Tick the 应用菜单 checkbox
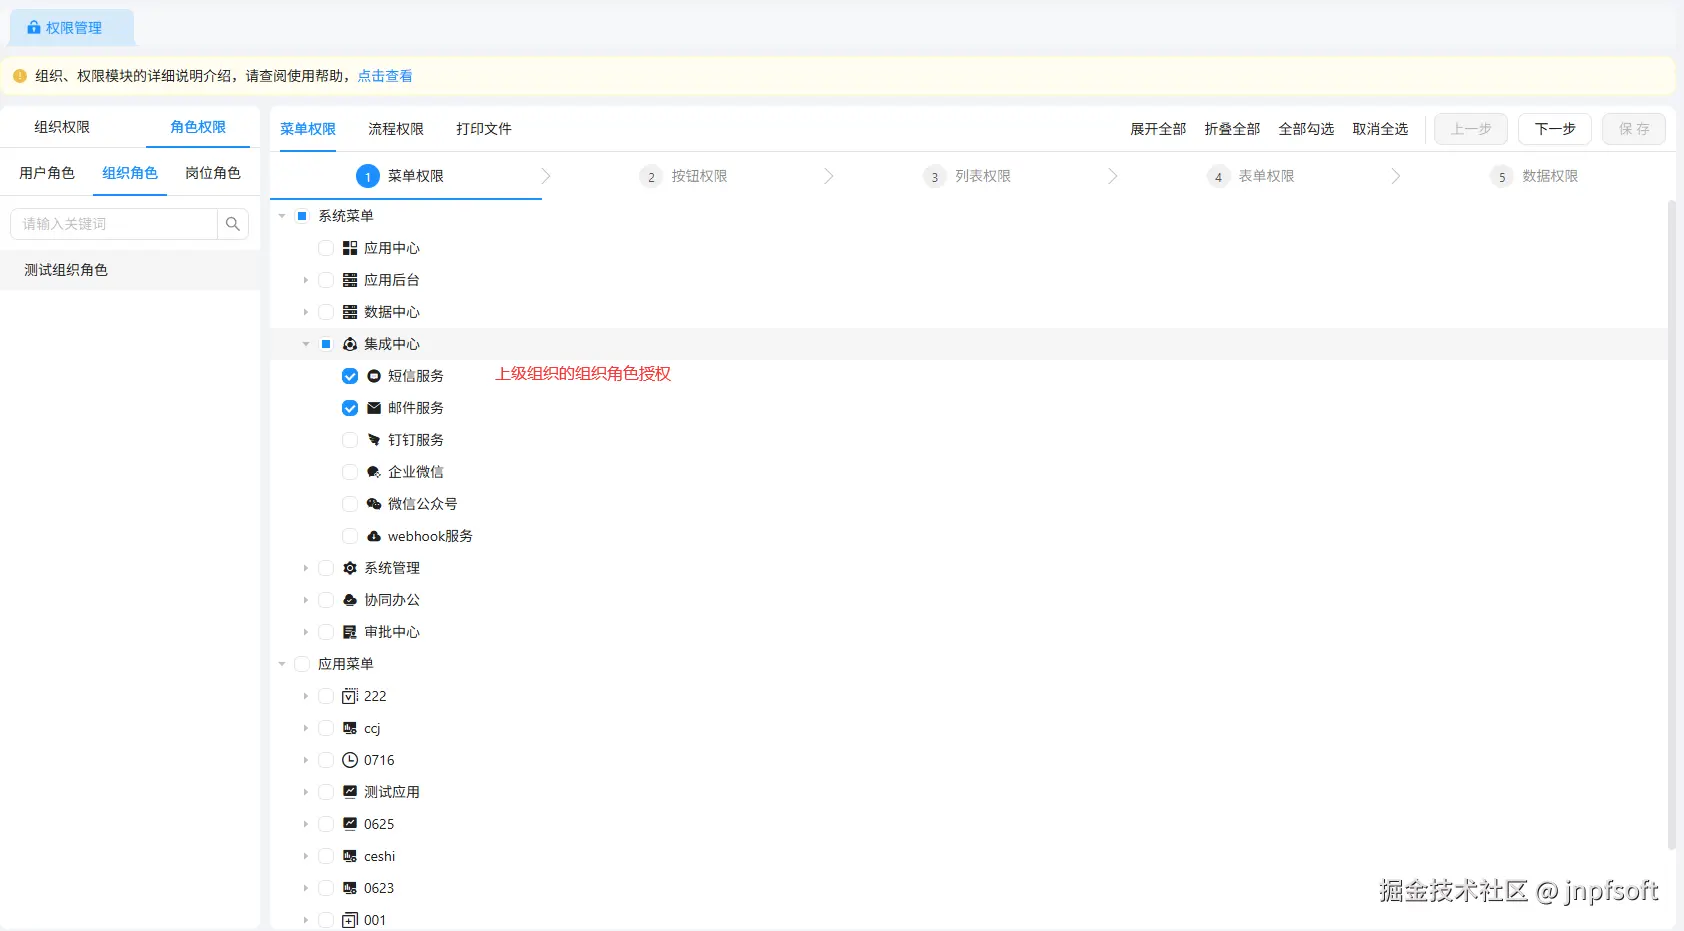This screenshot has height=931, width=1684. (x=302, y=664)
